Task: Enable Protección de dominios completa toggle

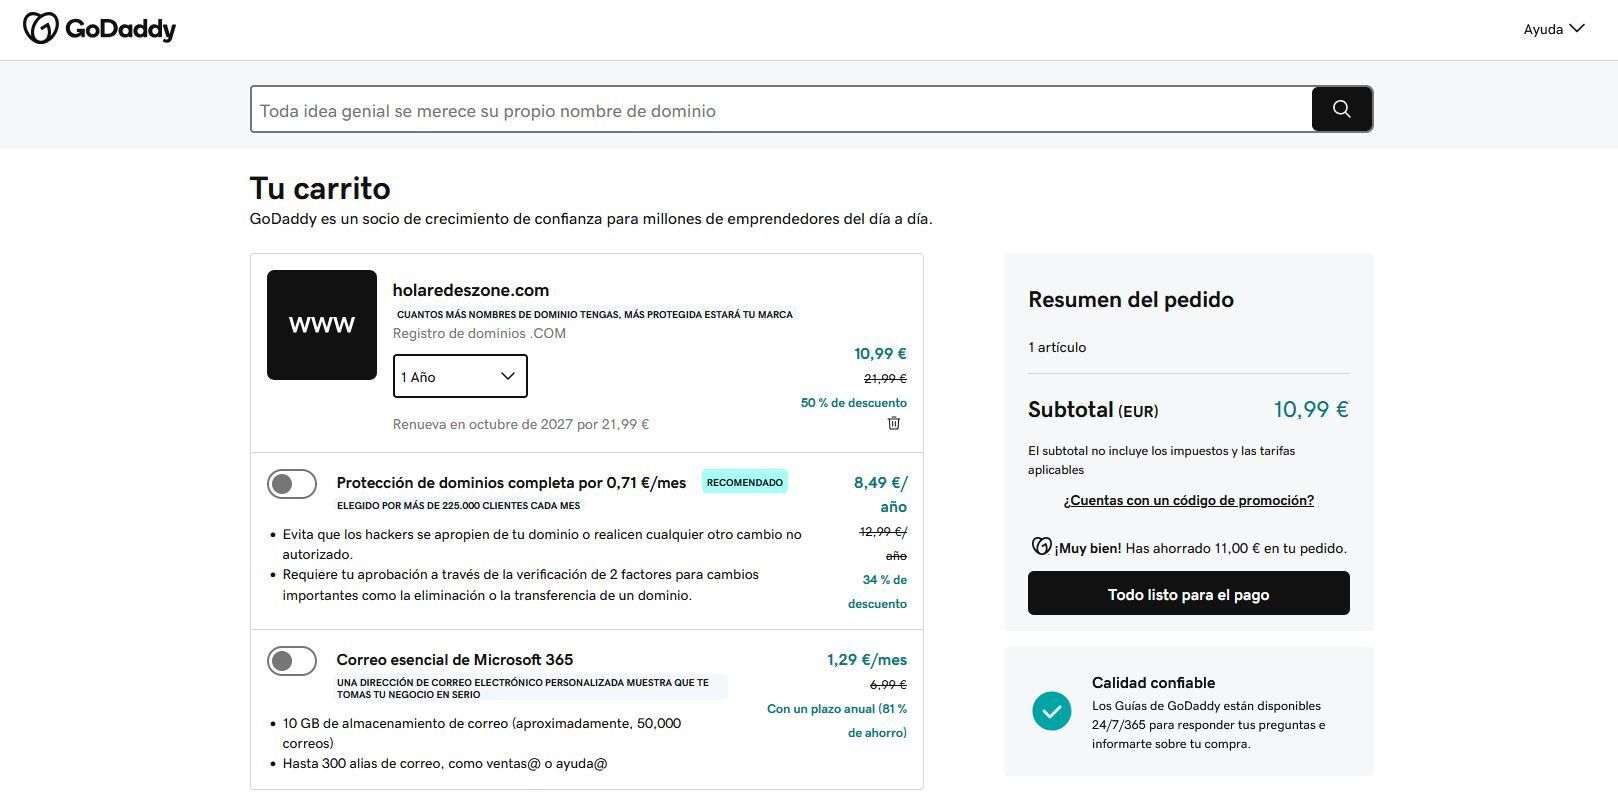Action: tap(292, 484)
